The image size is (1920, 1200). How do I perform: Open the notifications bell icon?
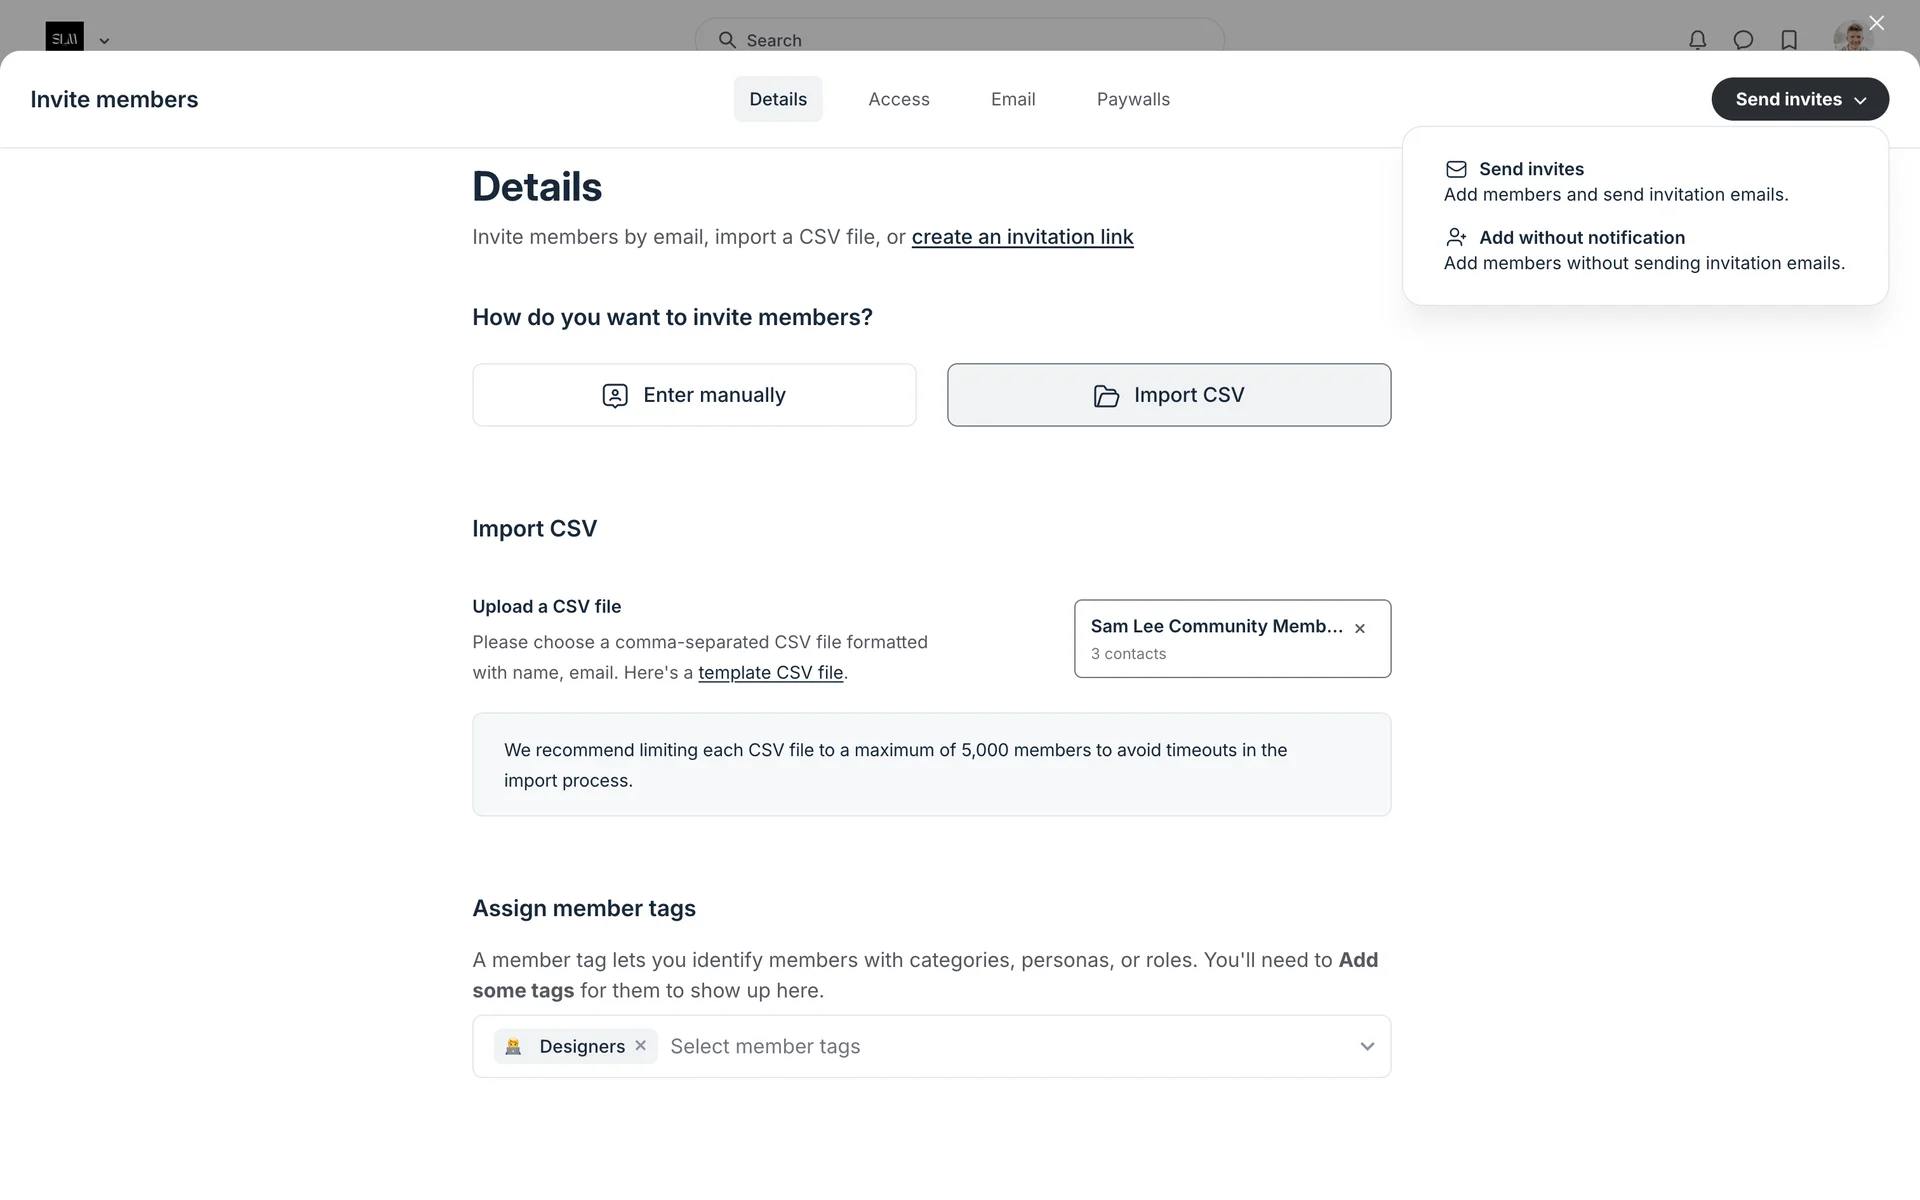pyautogui.click(x=1697, y=40)
